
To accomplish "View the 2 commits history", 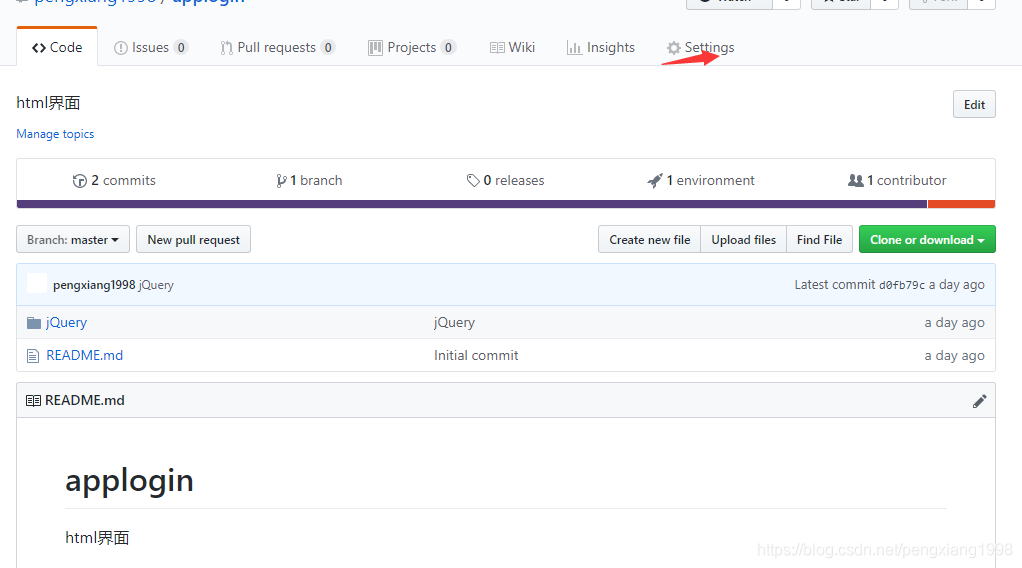I will pos(114,181).
